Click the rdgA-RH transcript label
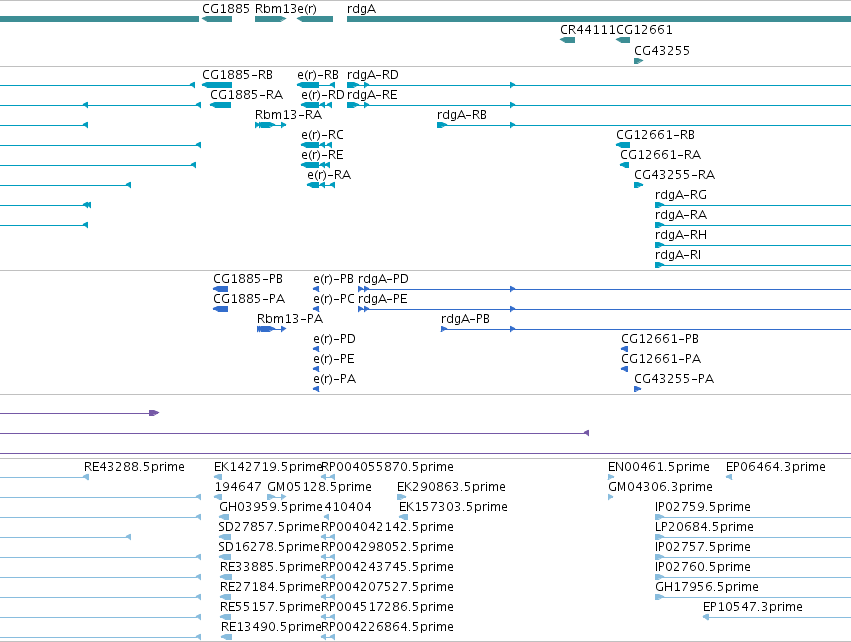851x642 pixels. [x=681, y=236]
